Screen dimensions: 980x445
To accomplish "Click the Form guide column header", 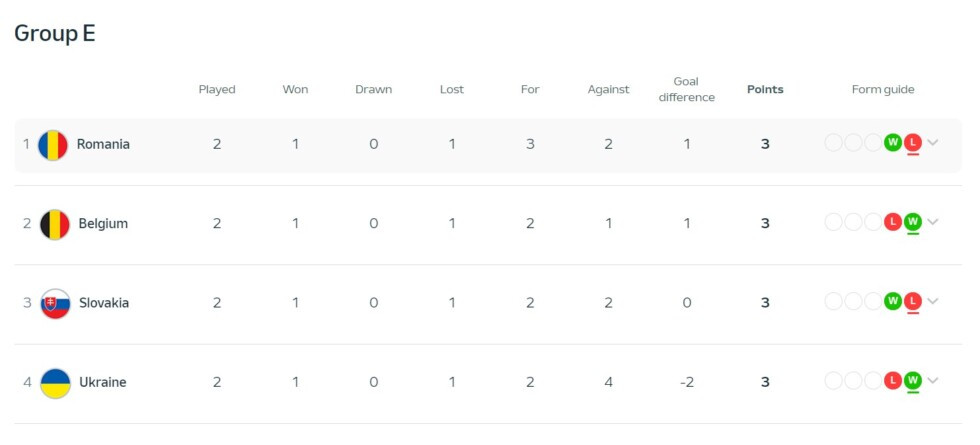I will (x=883, y=89).
